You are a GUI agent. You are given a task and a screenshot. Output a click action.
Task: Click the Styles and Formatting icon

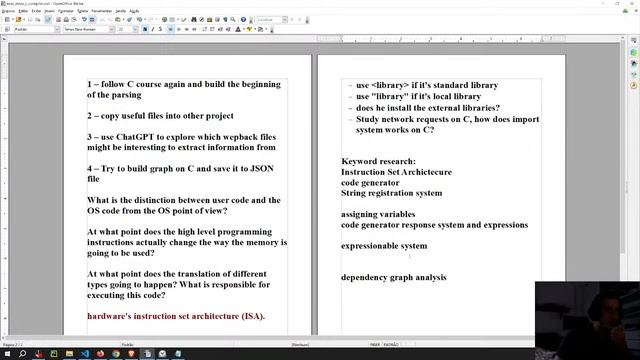7,29
